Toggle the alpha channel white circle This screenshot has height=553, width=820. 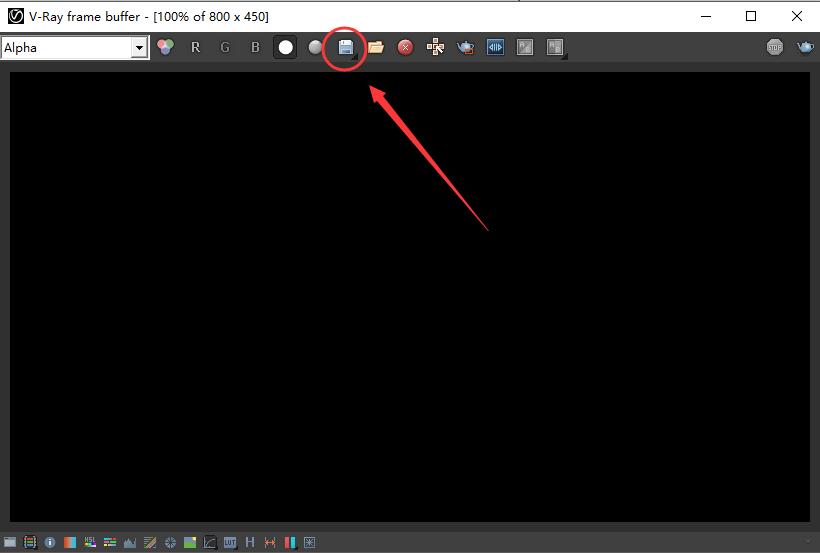pos(286,48)
